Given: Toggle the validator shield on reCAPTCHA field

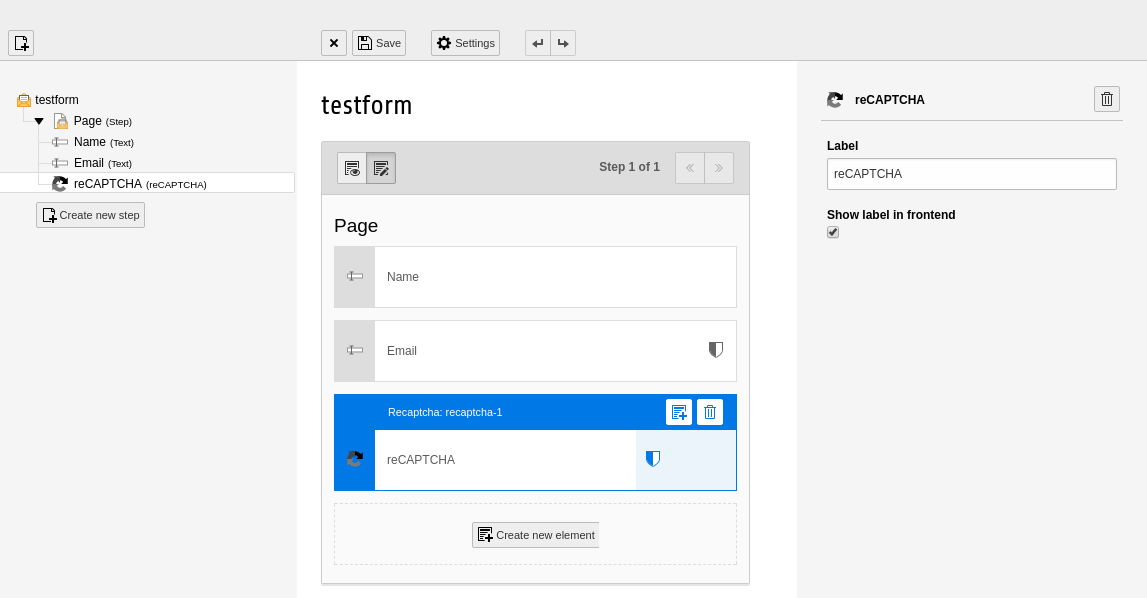Looking at the screenshot, I should coord(654,459).
